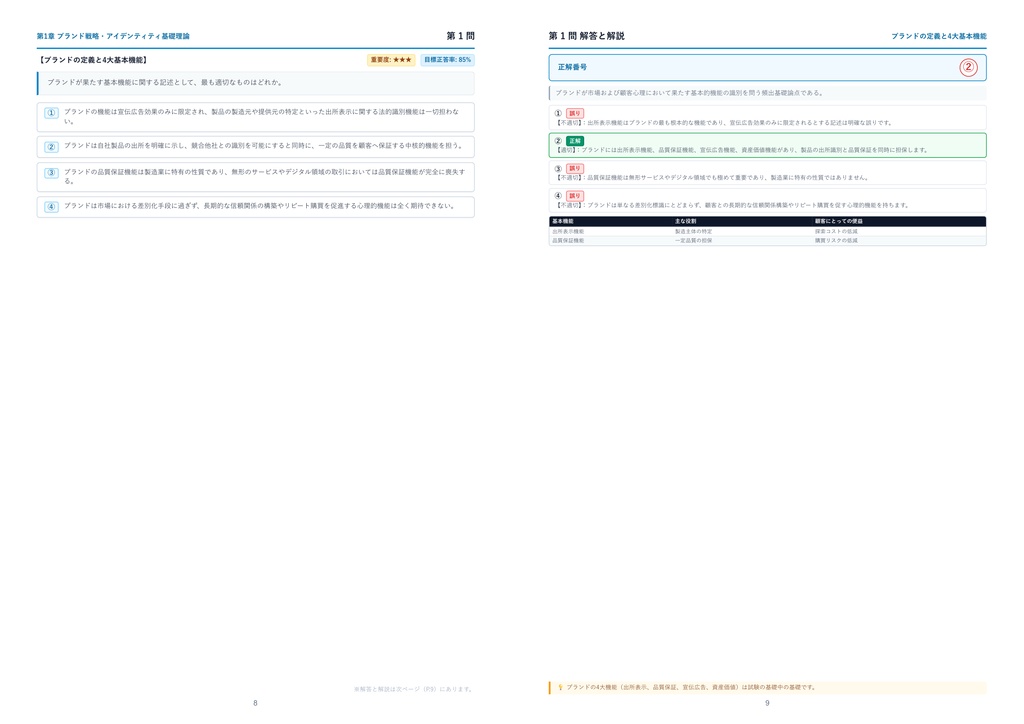Screen dimensions: 1024x724
Task: Click the red 誤り badge on explanation ①
Action: 575,114
